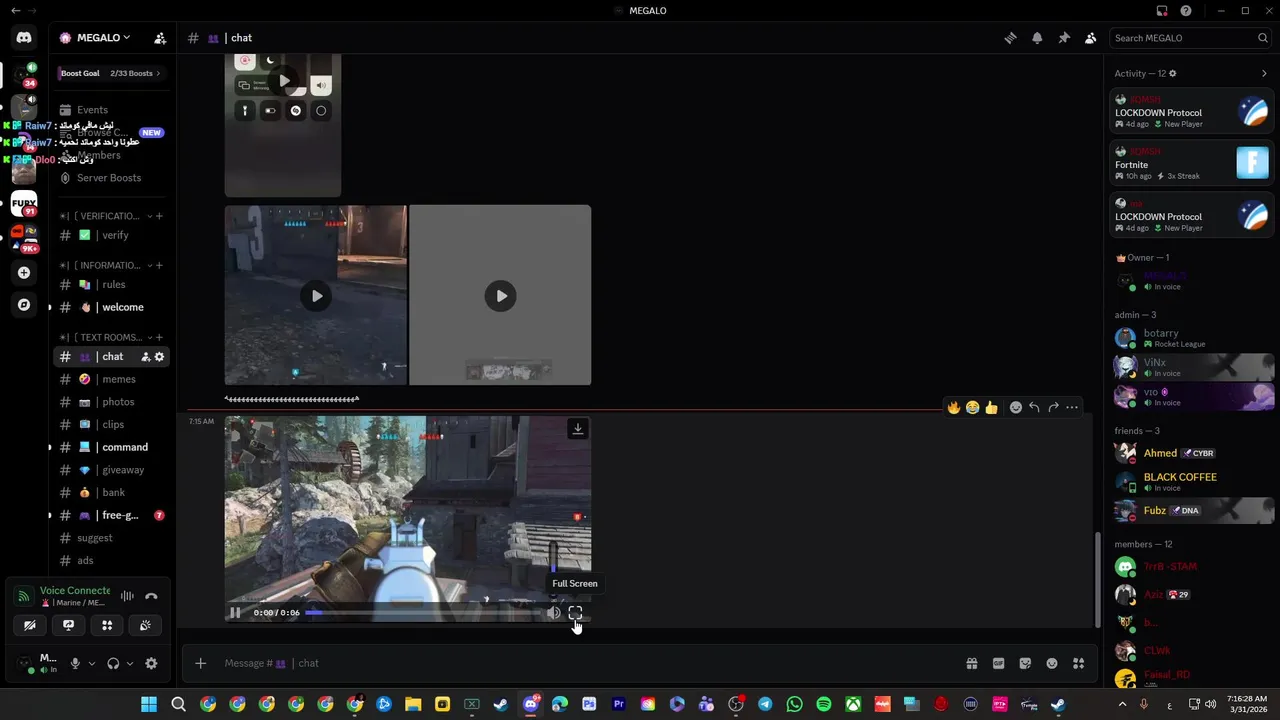Open Add Reaction emoji picker on message
1280x720 pixels.
click(x=1016, y=407)
